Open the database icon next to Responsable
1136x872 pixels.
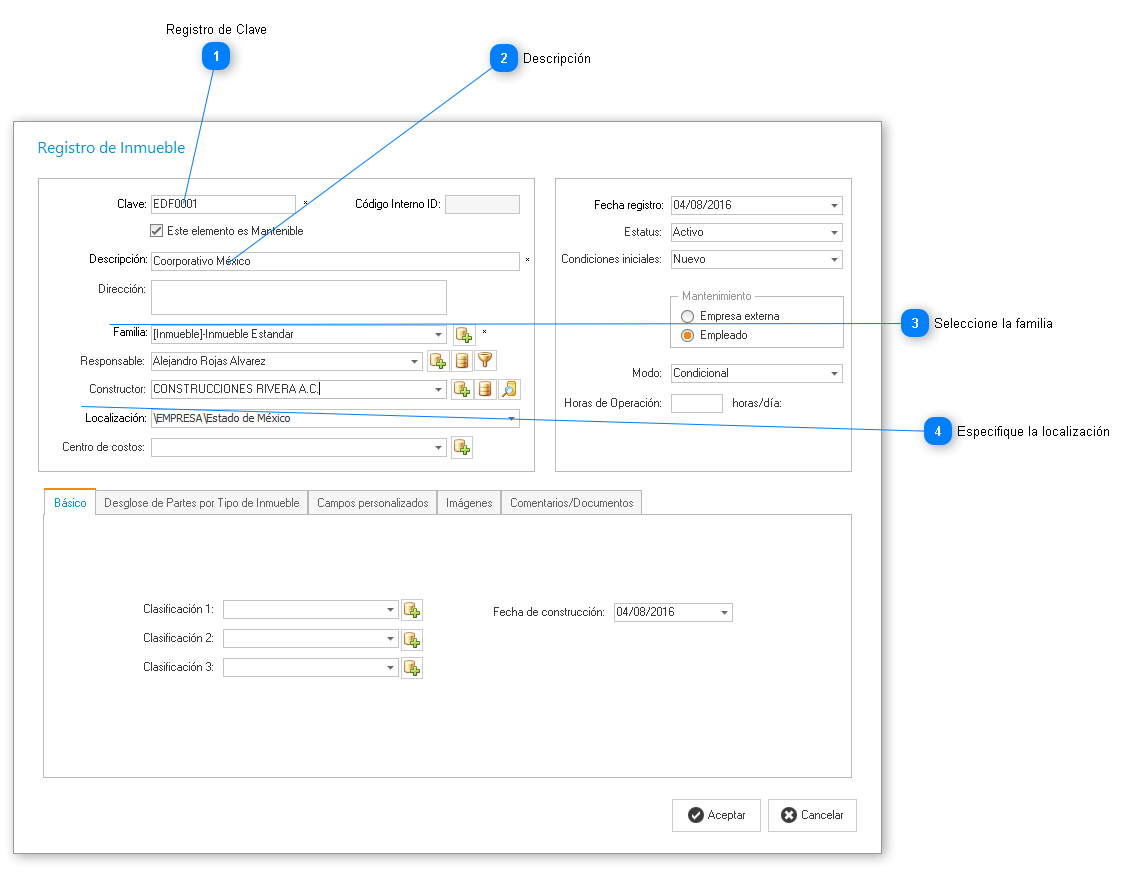pyautogui.click(x=461, y=361)
